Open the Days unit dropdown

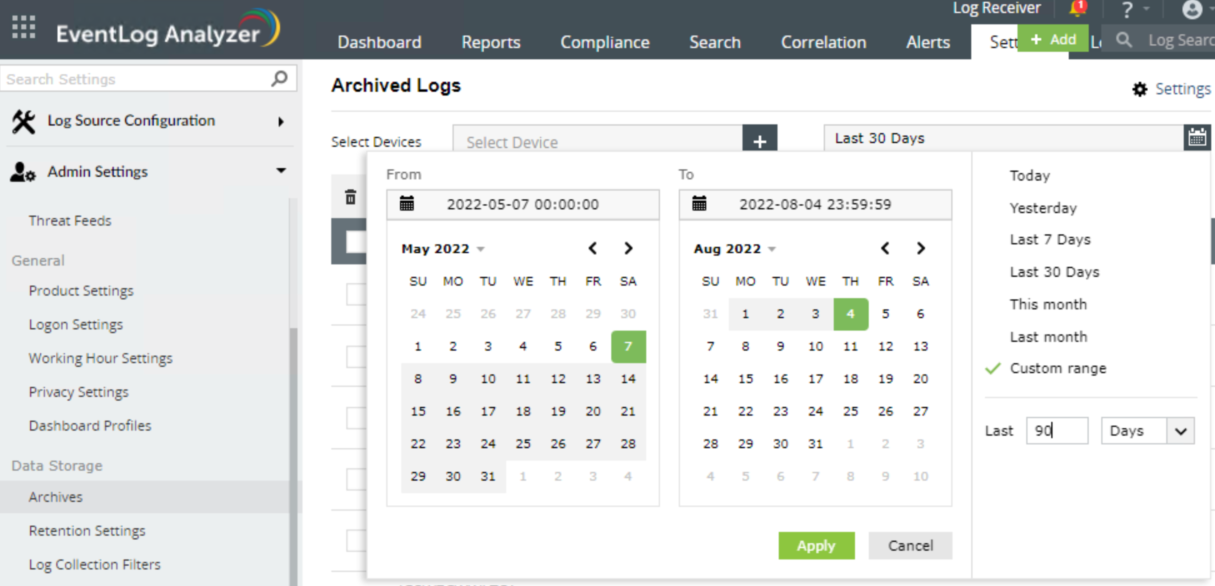tap(1148, 431)
